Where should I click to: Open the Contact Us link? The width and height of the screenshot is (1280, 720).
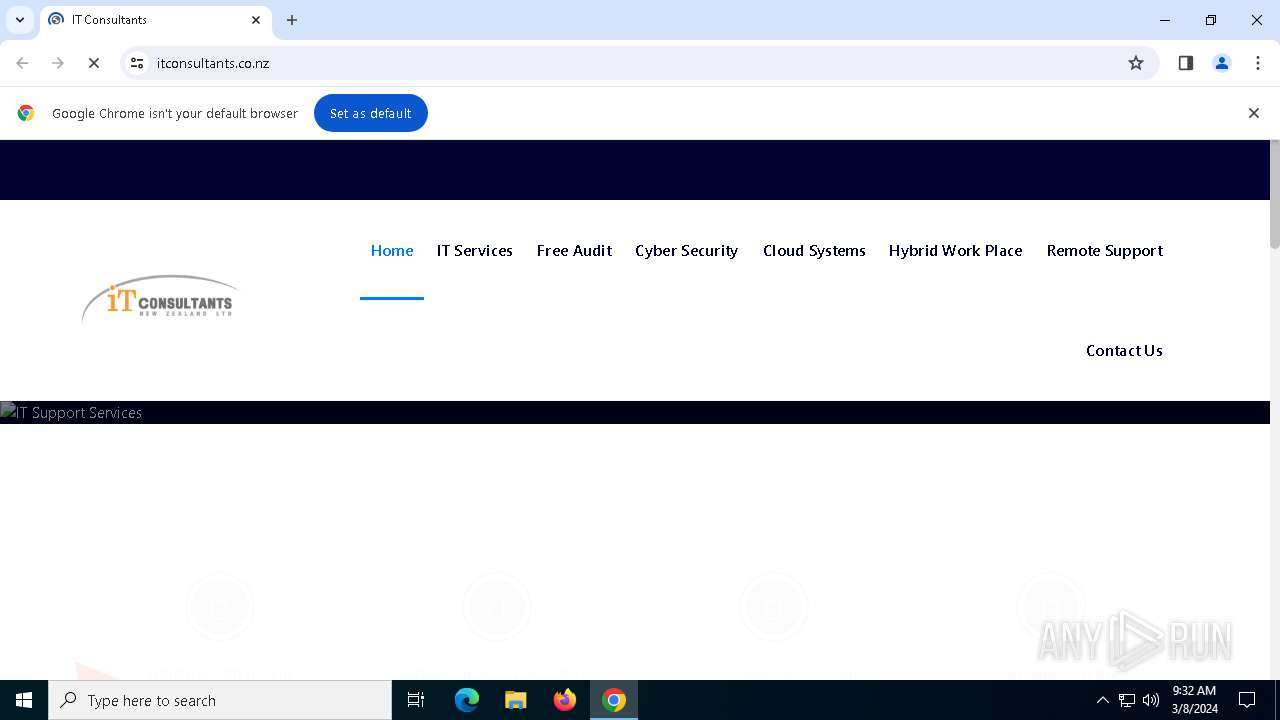[1124, 351]
